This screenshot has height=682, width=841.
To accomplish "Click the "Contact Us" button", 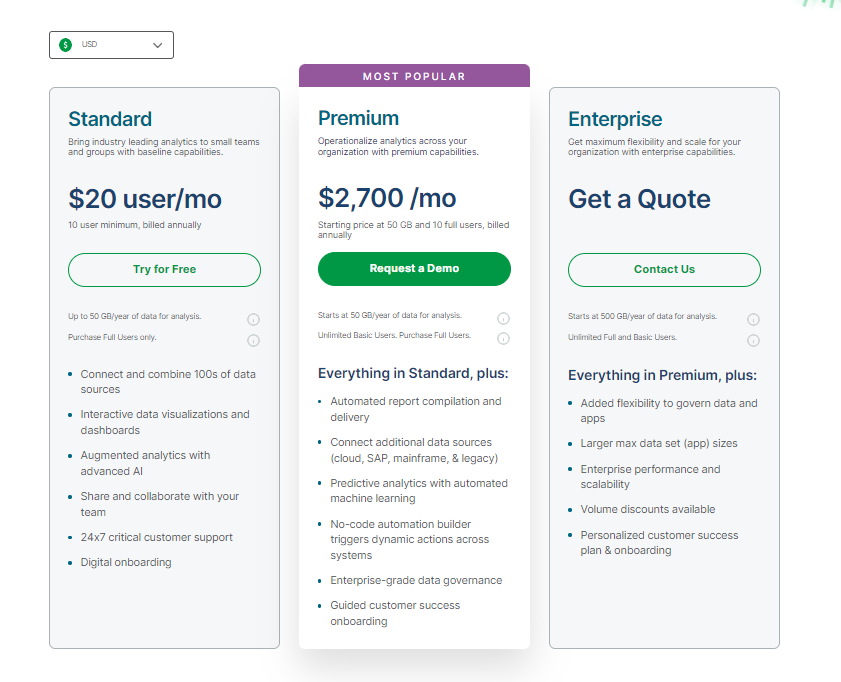I will pyautogui.click(x=664, y=269).
